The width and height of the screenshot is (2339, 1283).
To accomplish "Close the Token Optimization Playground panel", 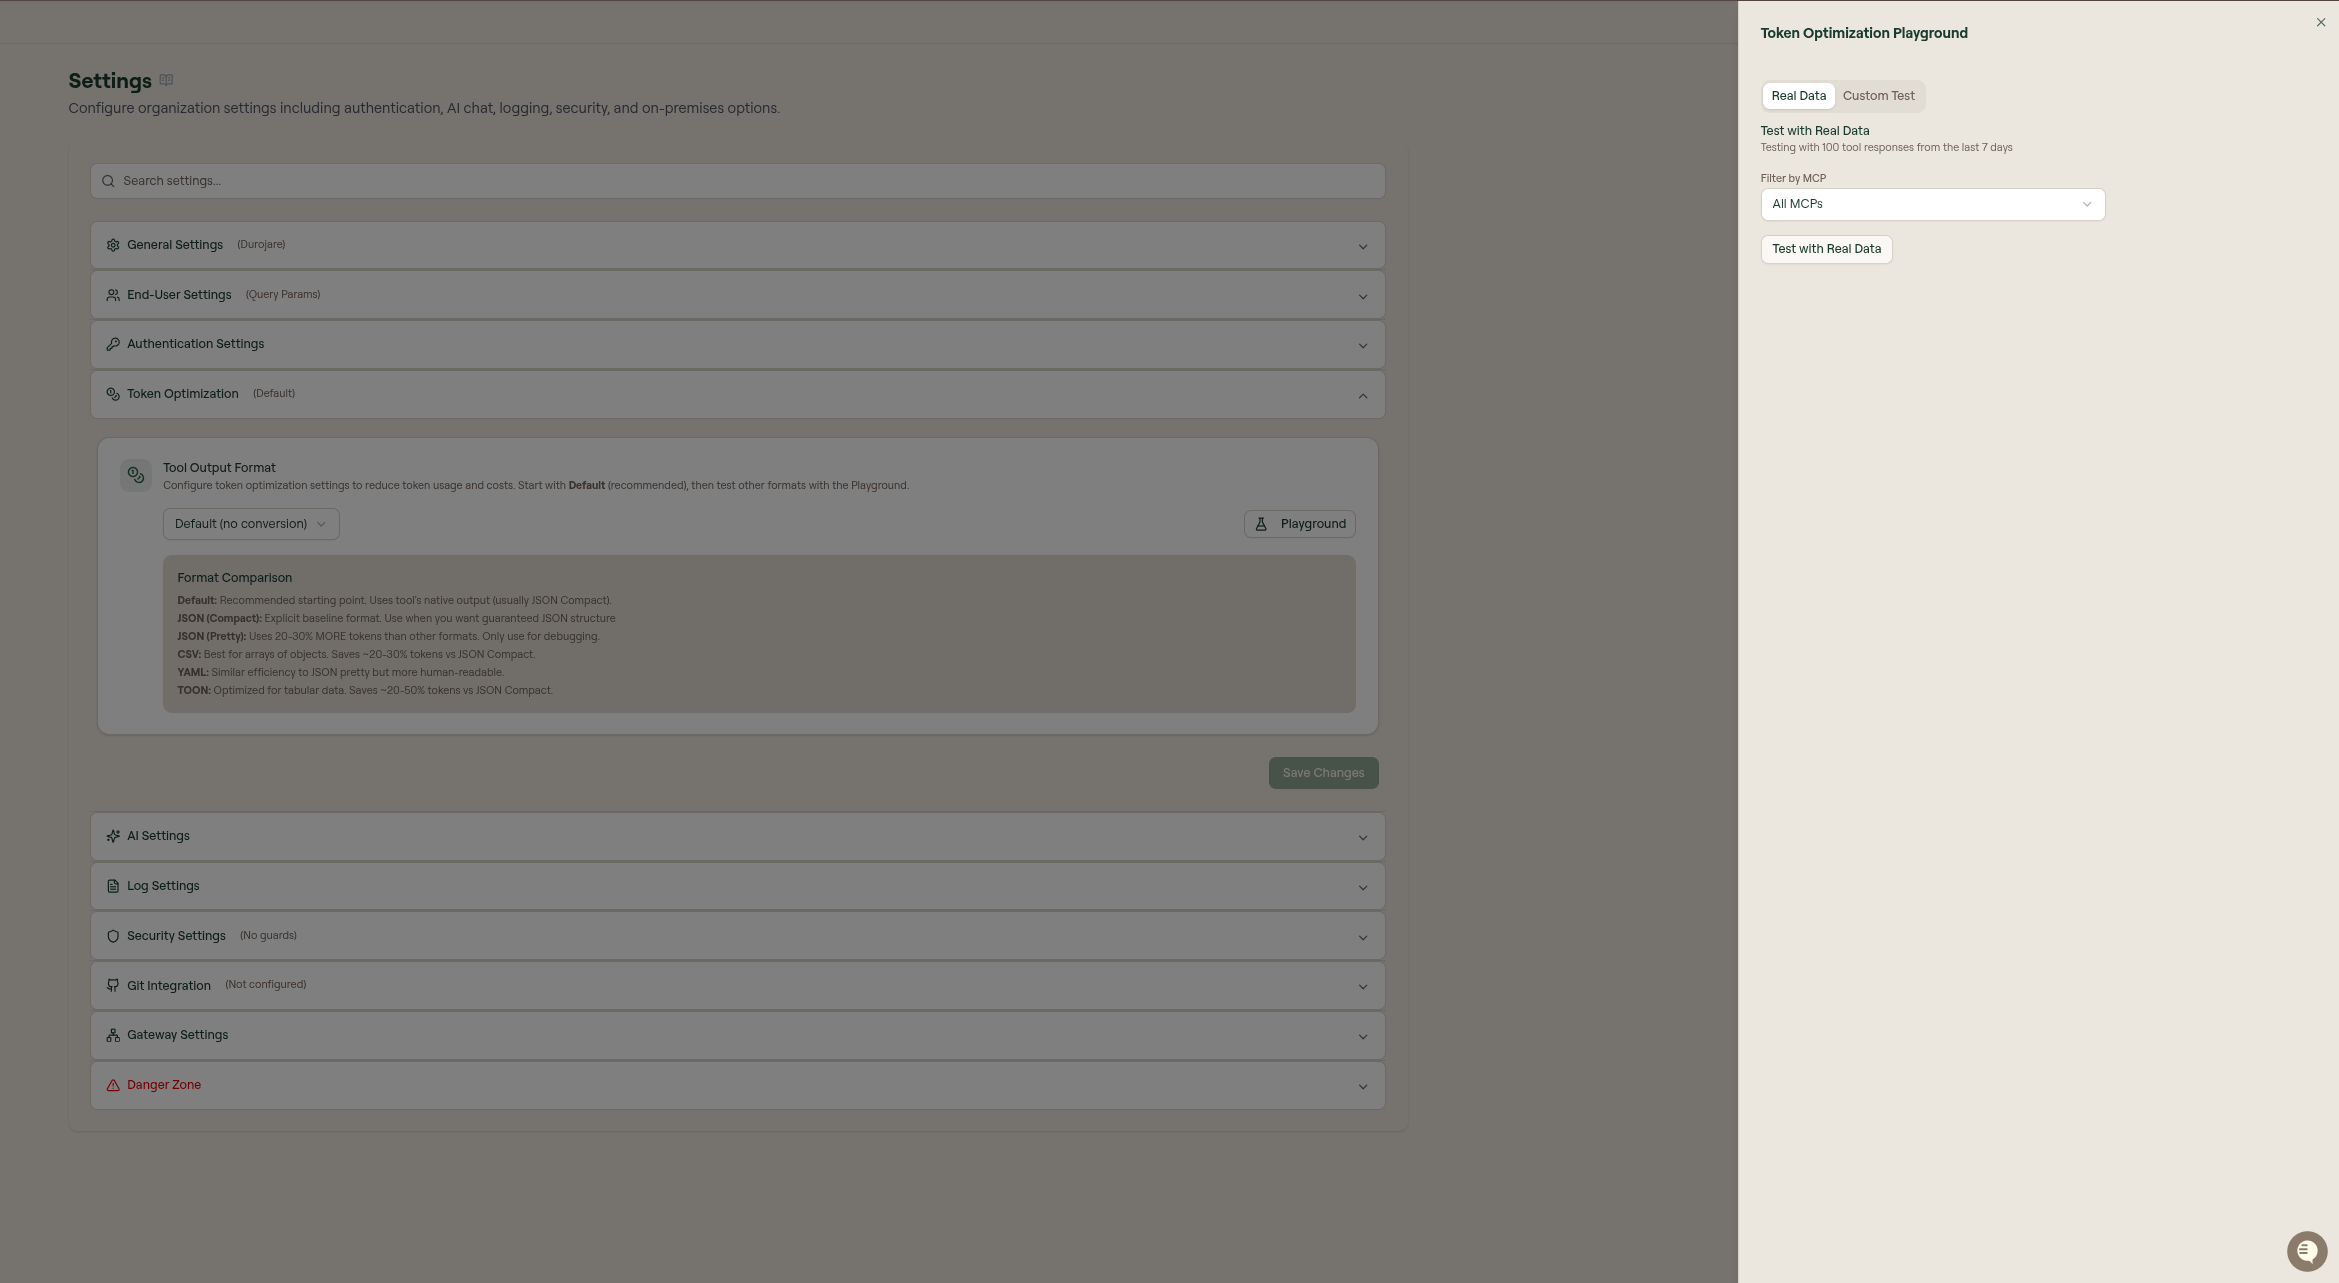I will click(2320, 22).
